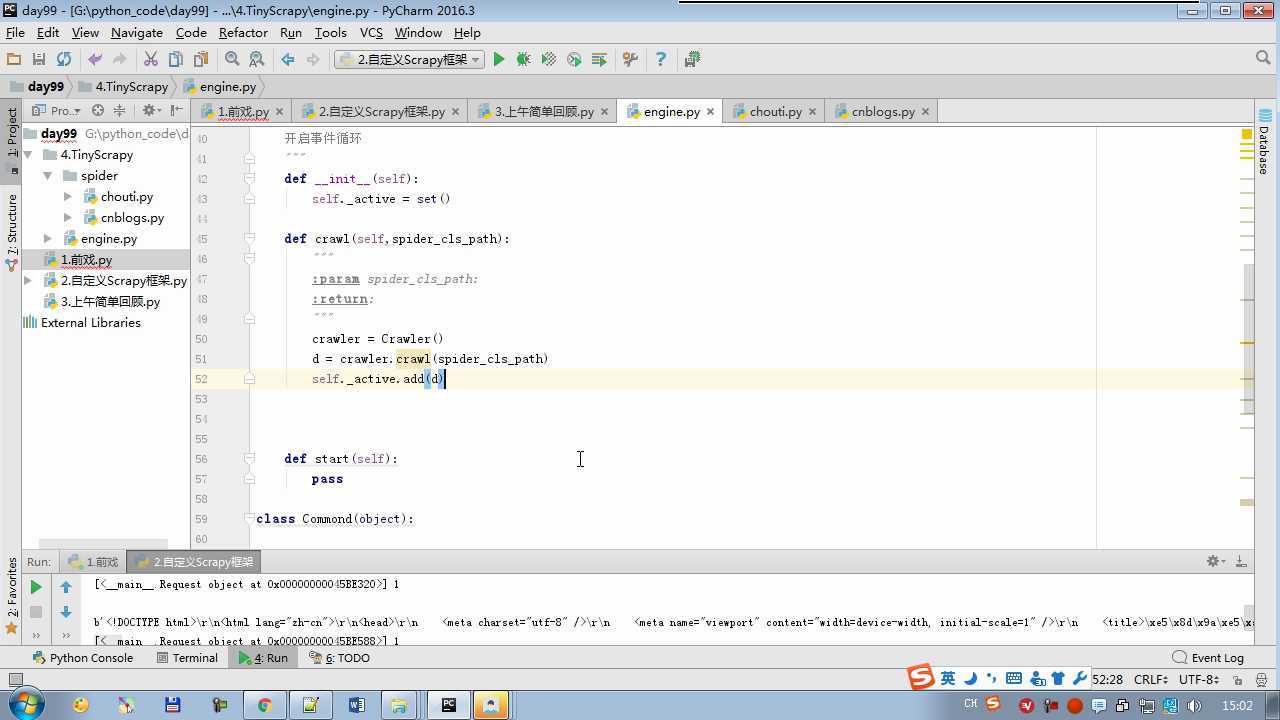
Task: Navigate back with the blue left arrow
Action: point(288,60)
